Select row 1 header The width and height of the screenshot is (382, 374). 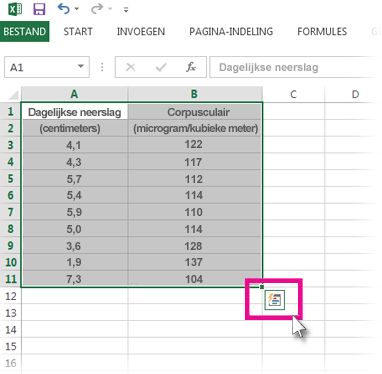coord(11,111)
